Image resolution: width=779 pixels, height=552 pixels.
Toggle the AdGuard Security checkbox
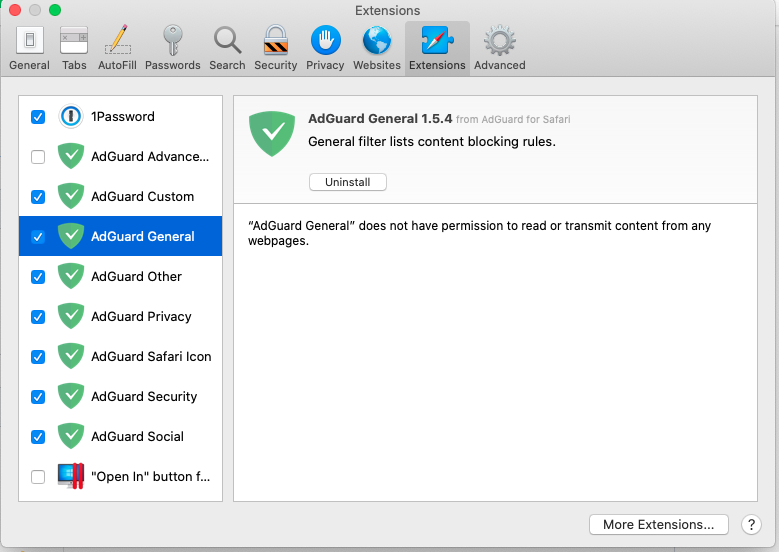(38, 396)
